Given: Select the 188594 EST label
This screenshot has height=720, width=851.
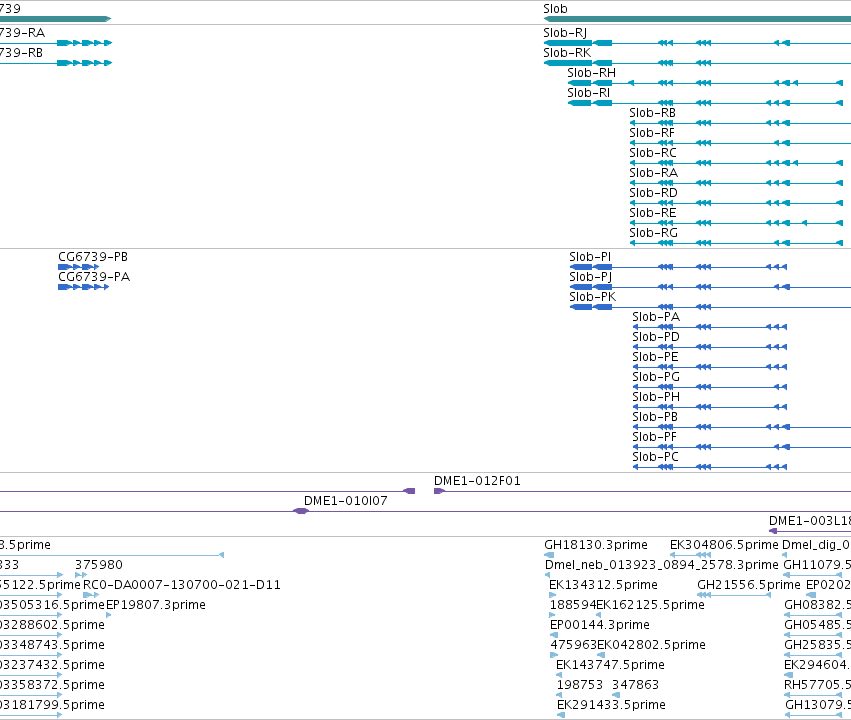Looking at the screenshot, I should click(x=573, y=606).
